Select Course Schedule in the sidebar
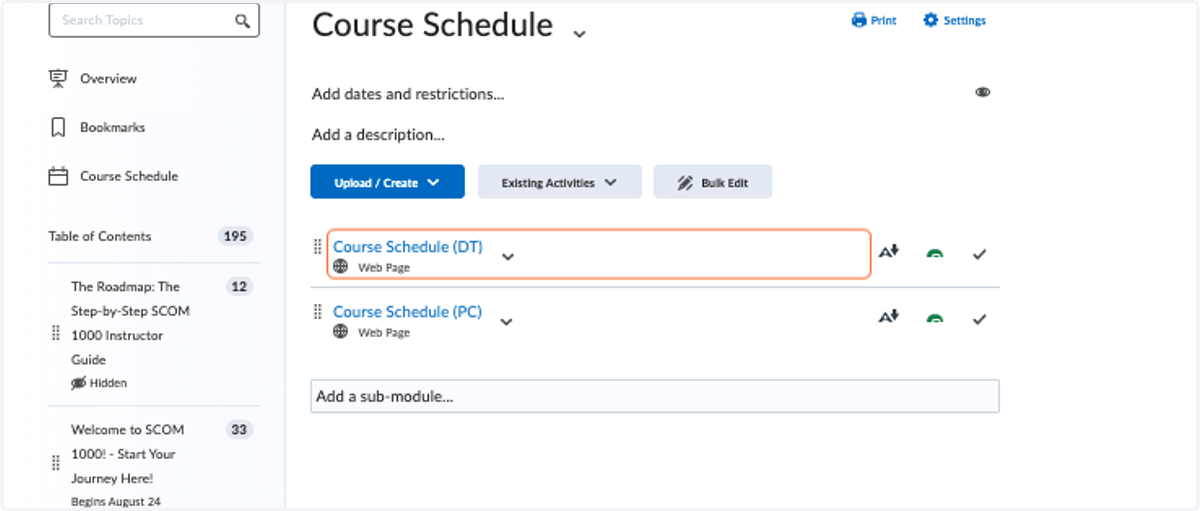The width and height of the screenshot is (1200, 511). click(x=129, y=176)
